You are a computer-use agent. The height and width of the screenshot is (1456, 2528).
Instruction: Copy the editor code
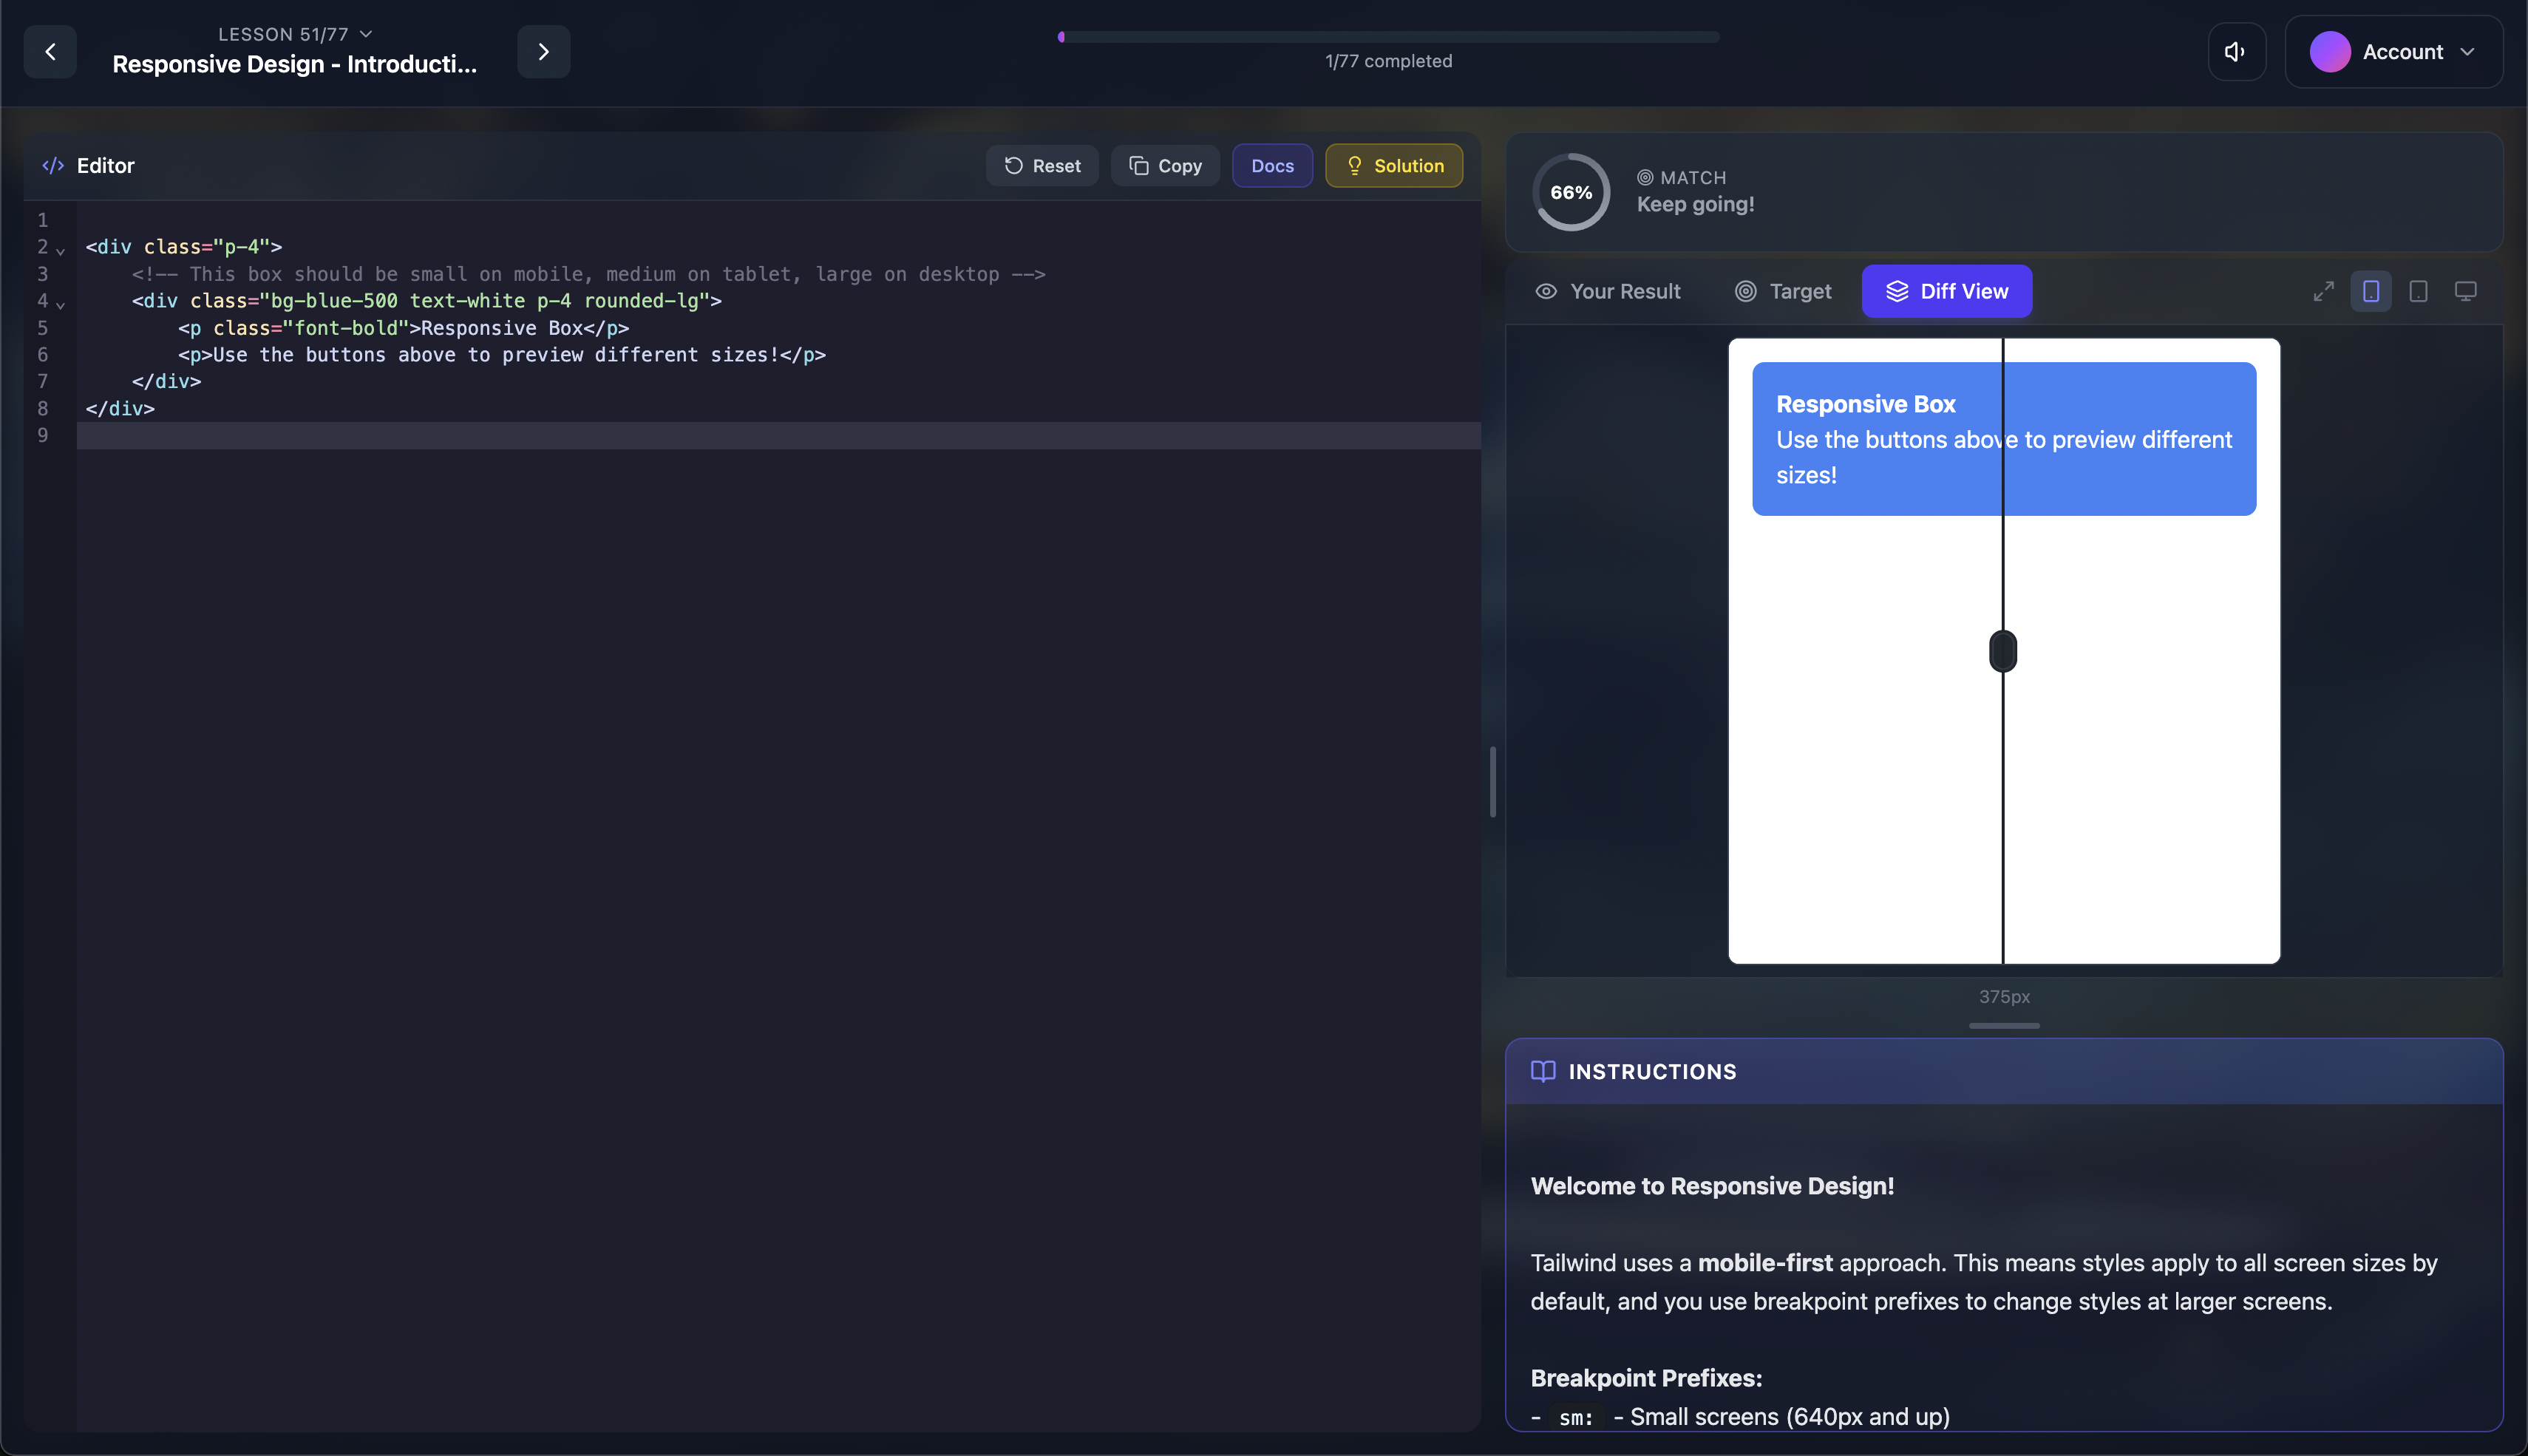pos(1164,165)
